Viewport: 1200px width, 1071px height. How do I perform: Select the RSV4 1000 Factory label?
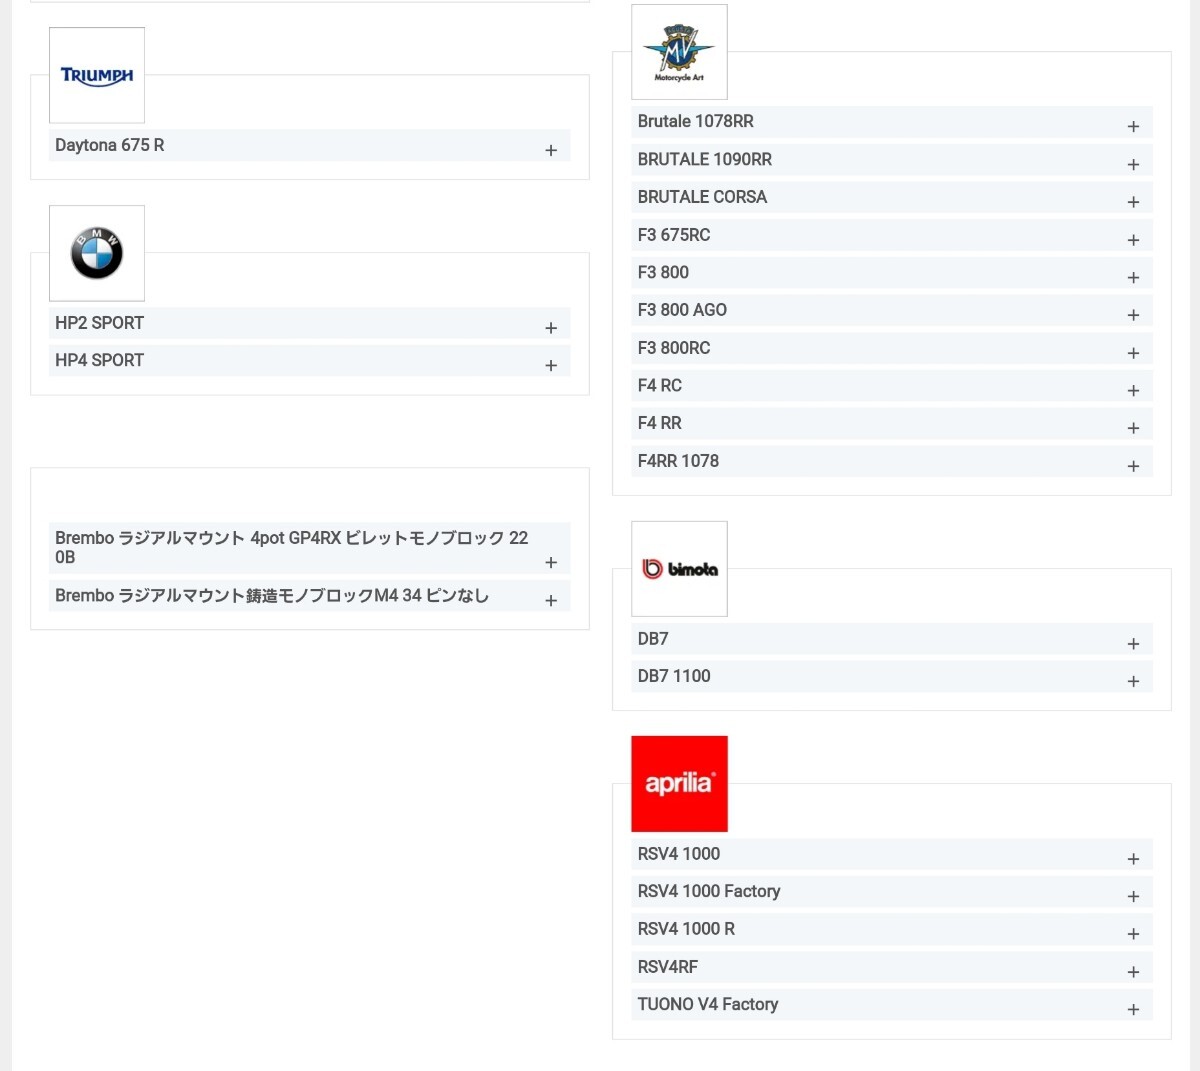[x=709, y=891]
